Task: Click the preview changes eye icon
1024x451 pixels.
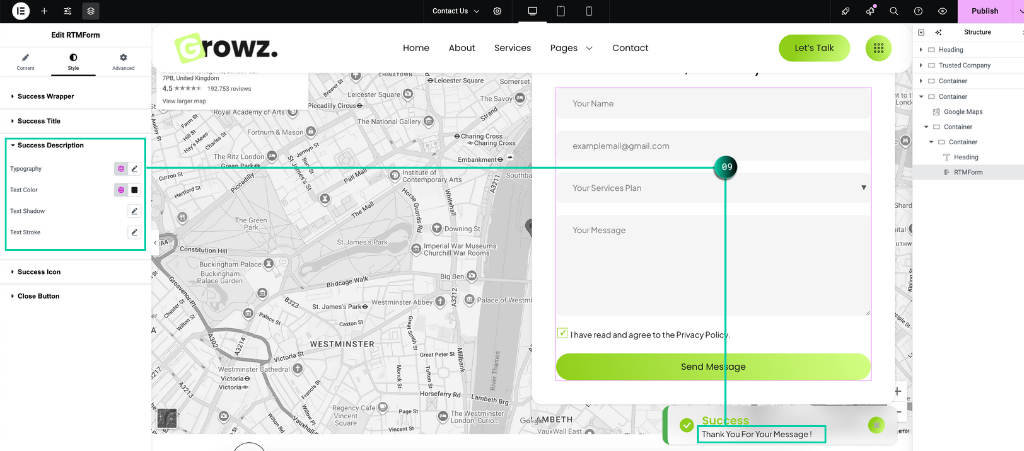Action: point(943,11)
